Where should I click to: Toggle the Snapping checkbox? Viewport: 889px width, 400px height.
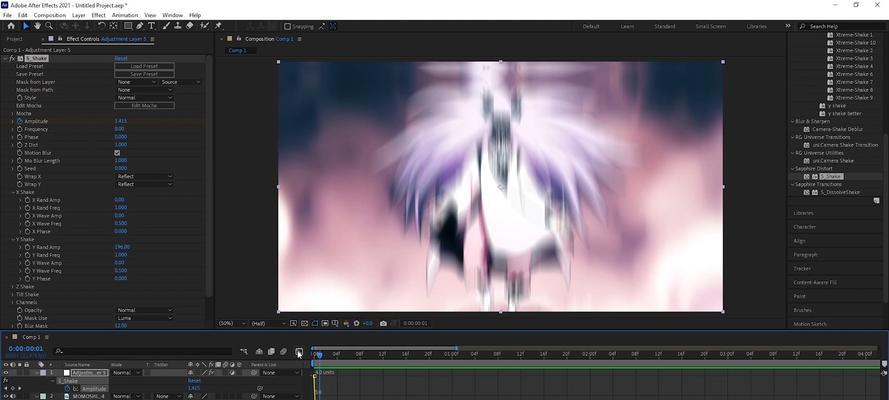click(x=287, y=26)
